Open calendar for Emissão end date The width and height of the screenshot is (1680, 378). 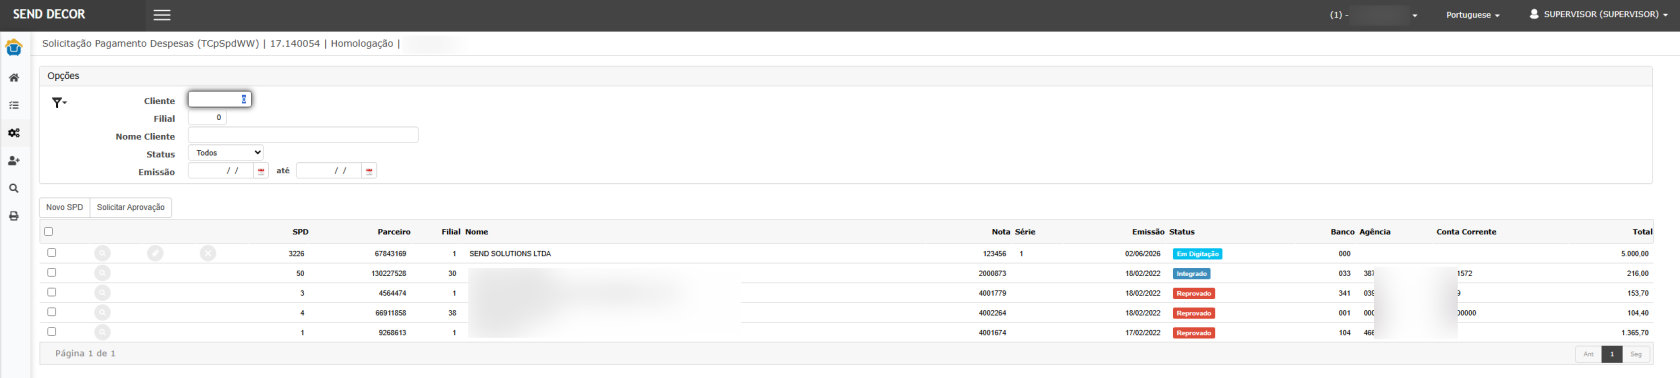[x=369, y=171]
